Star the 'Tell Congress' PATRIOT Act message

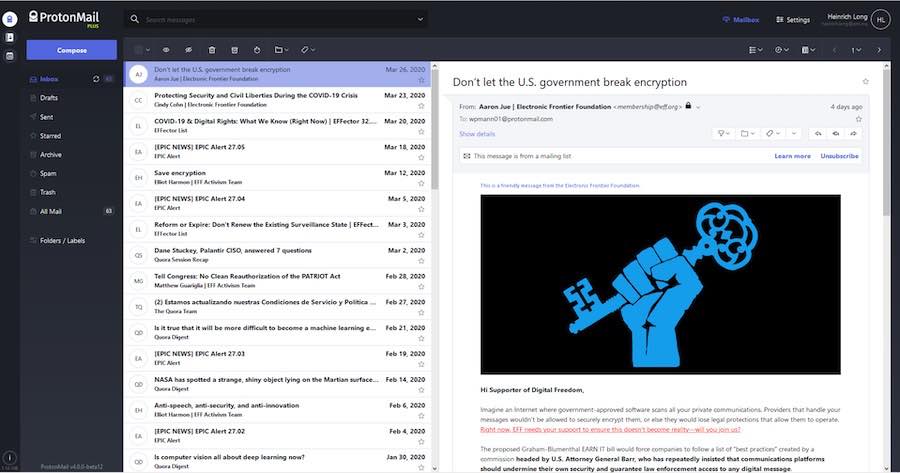click(421, 286)
